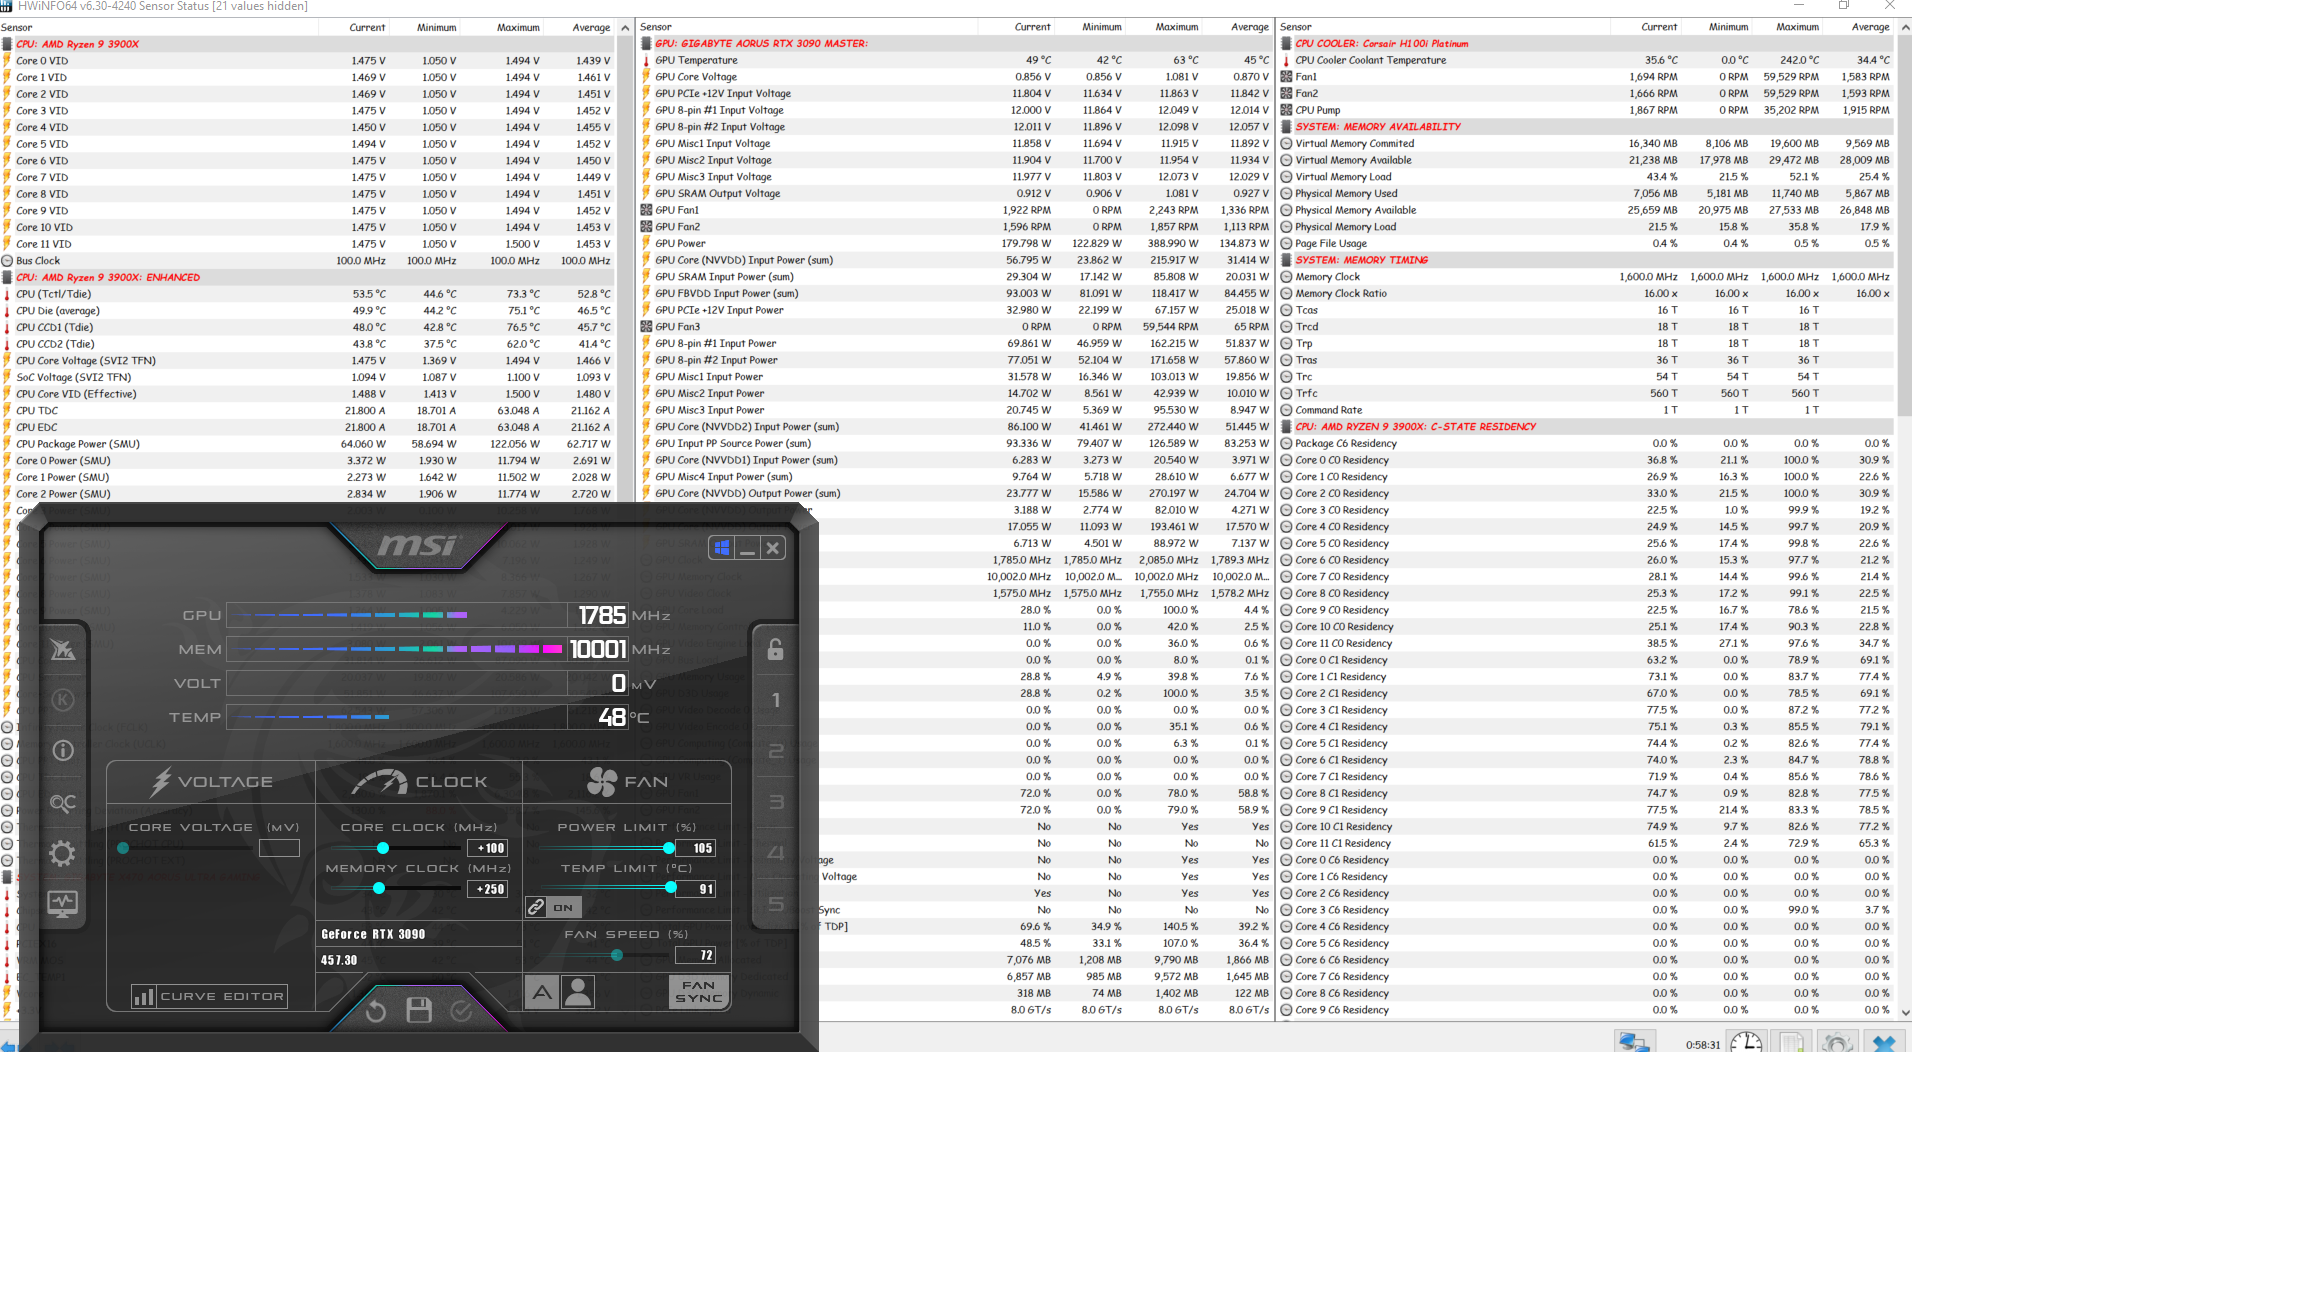2304x1296 pixels.
Task: Click the Bus Clock row icon
Action: [x=7, y=261]
